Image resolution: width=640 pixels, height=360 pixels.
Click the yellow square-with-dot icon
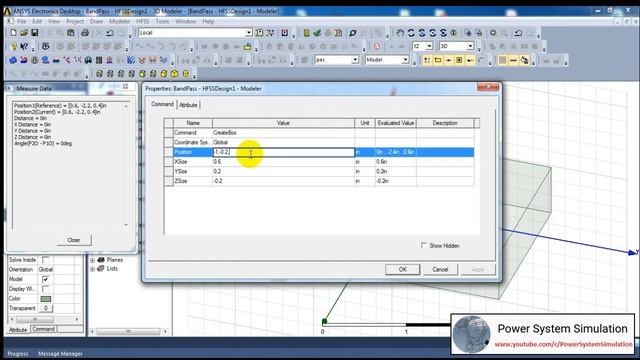click(459, 60)
